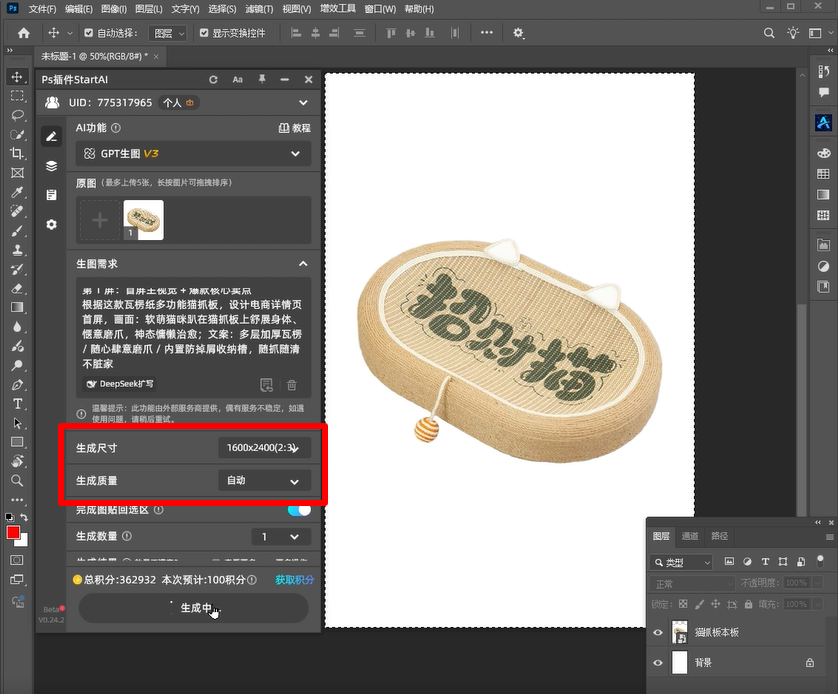Open the 生成尺寸 size dropdown
This screenshot has height=694, width=838.
pos(265,448)
